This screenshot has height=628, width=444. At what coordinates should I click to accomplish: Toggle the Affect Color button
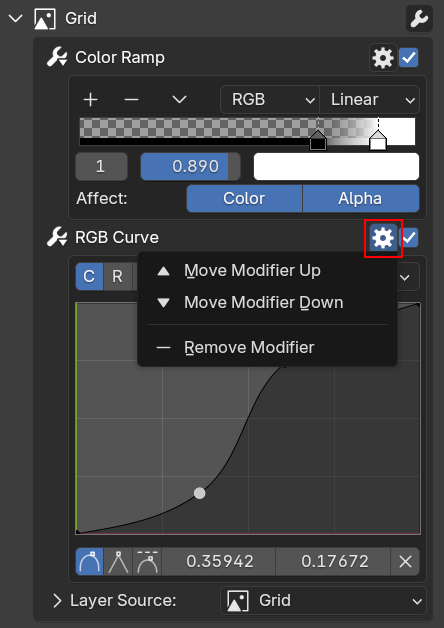(244, 199)
